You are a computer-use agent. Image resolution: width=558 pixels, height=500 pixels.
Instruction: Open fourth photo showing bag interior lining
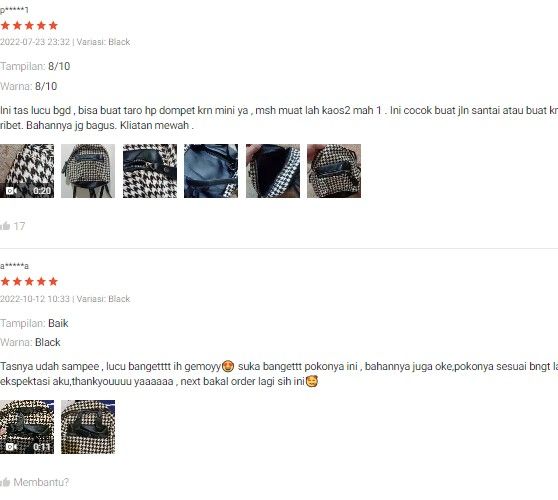click(x=211, y=171)
